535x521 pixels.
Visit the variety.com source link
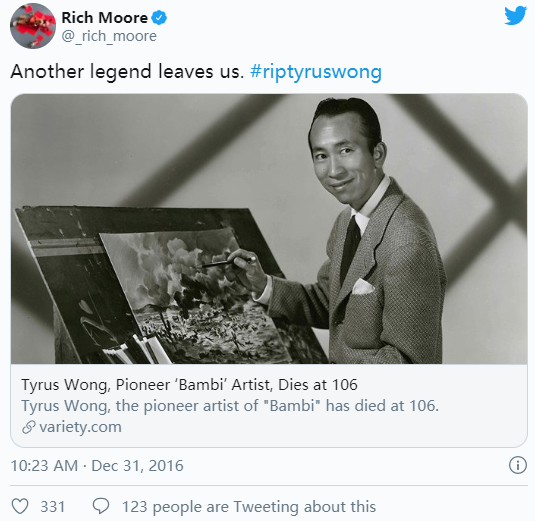(x=81, y=427)
